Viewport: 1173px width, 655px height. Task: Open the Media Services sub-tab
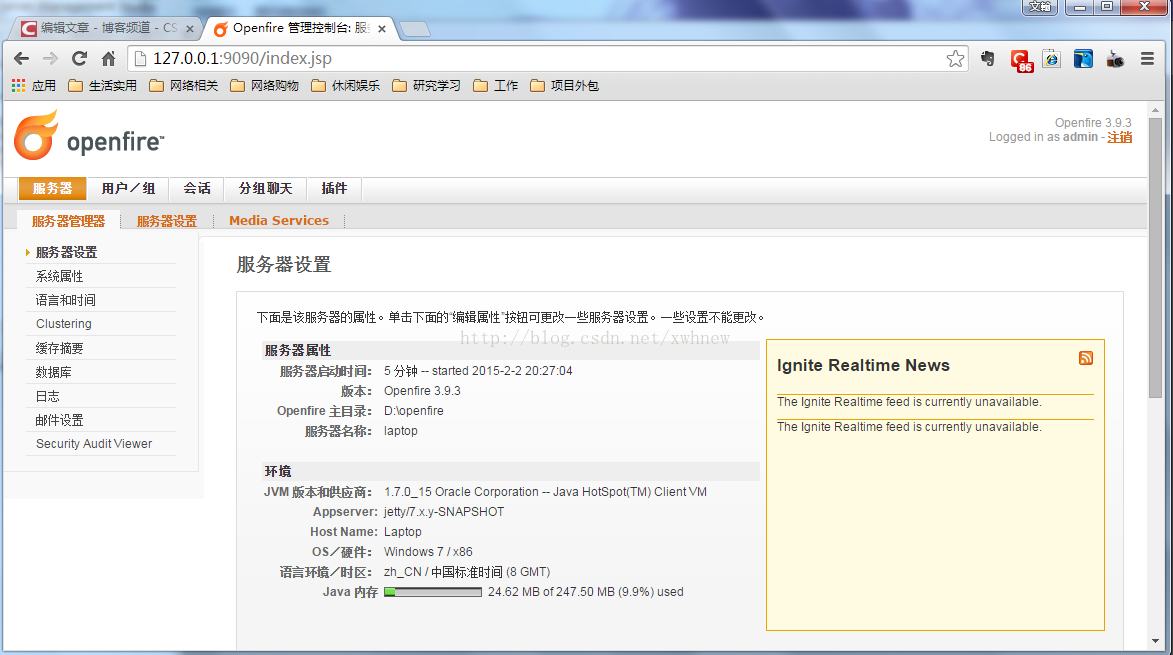click(x=279, y=221)
